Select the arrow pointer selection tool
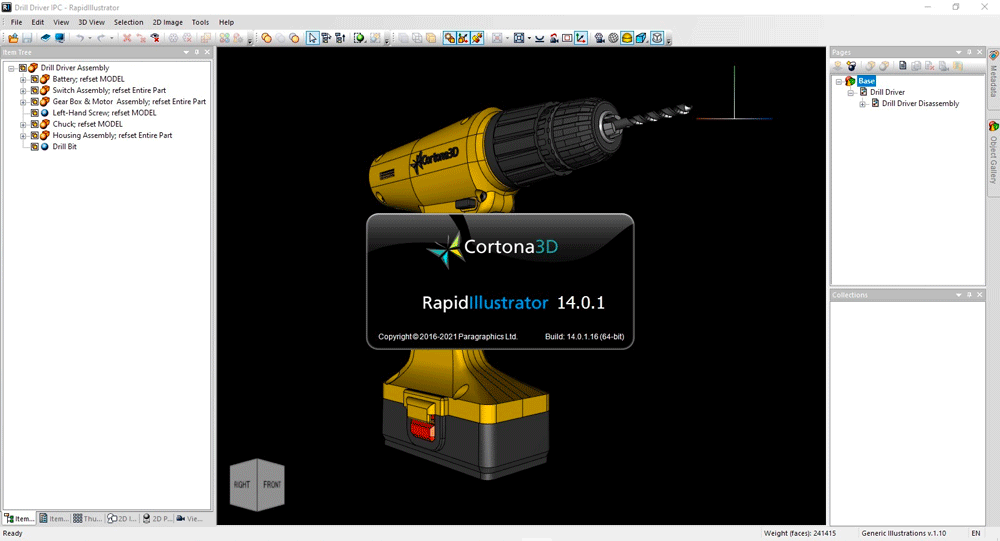1000x541 pixels. (313, 38)
